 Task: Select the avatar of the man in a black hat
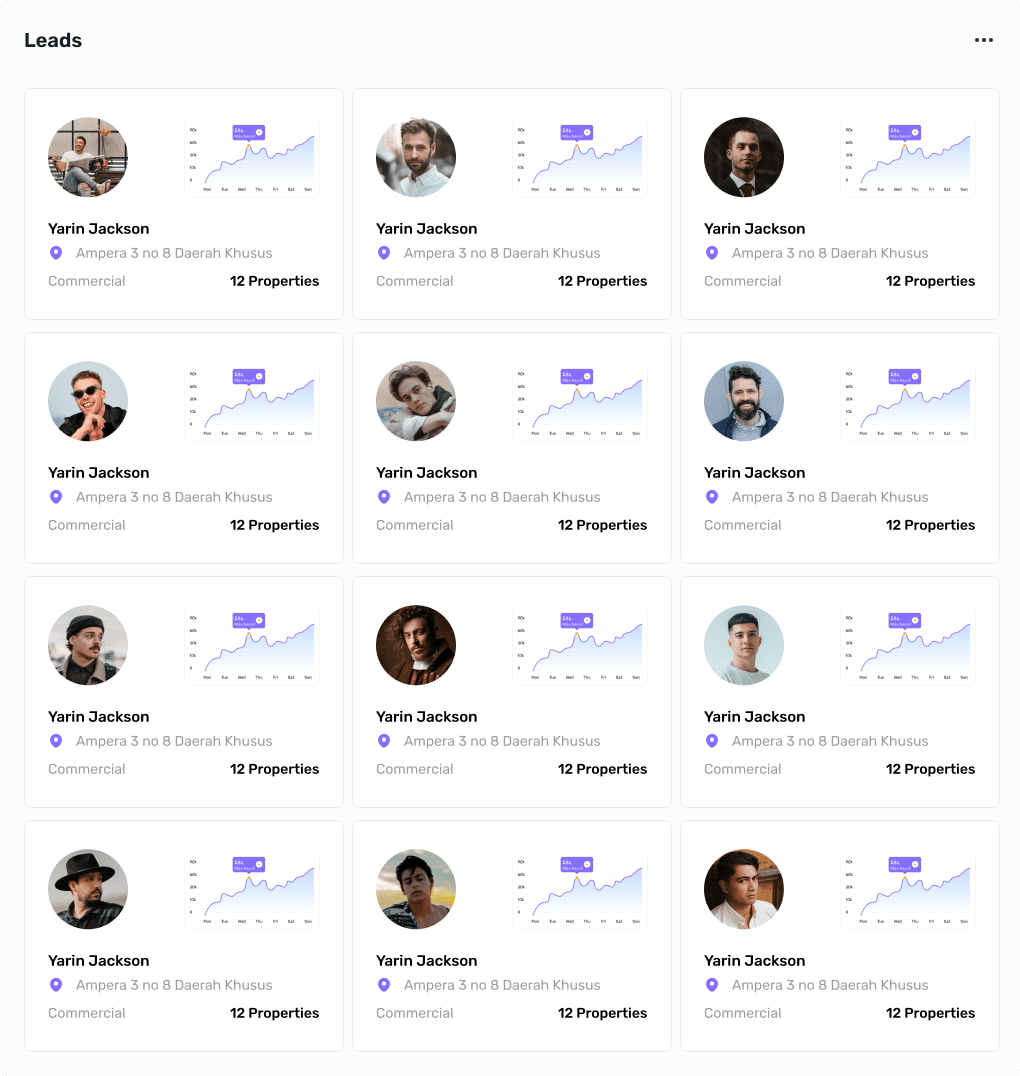88,889
